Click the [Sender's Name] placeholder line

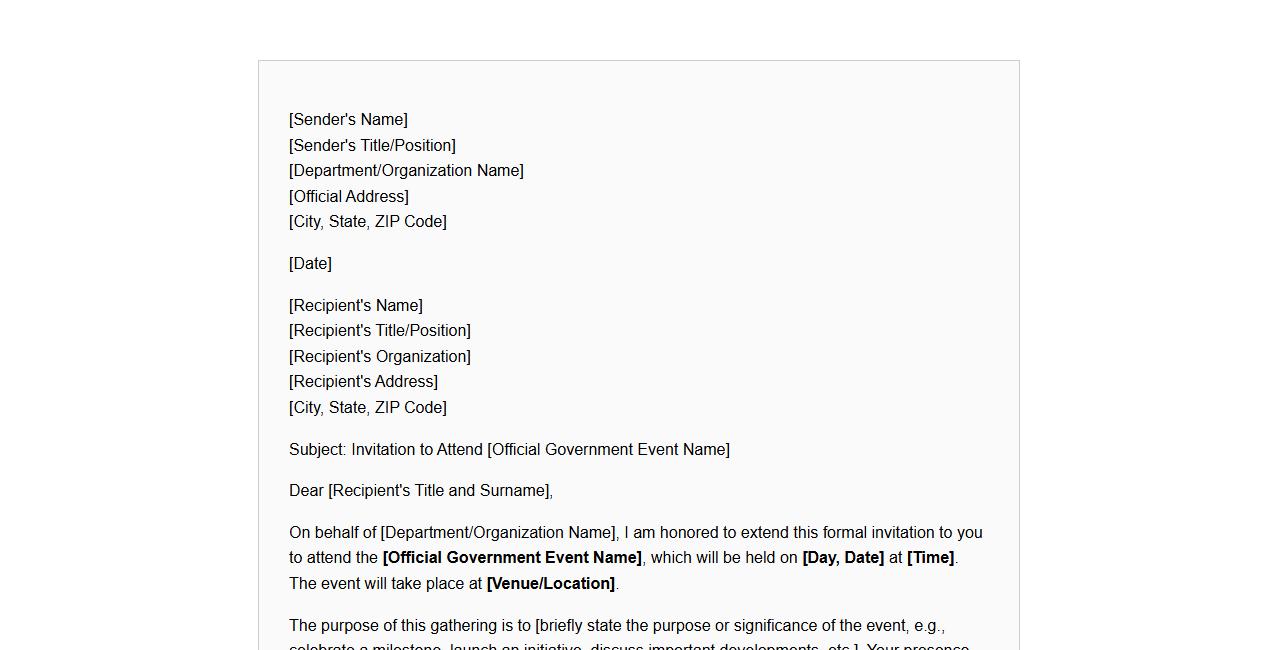point(348,120)
